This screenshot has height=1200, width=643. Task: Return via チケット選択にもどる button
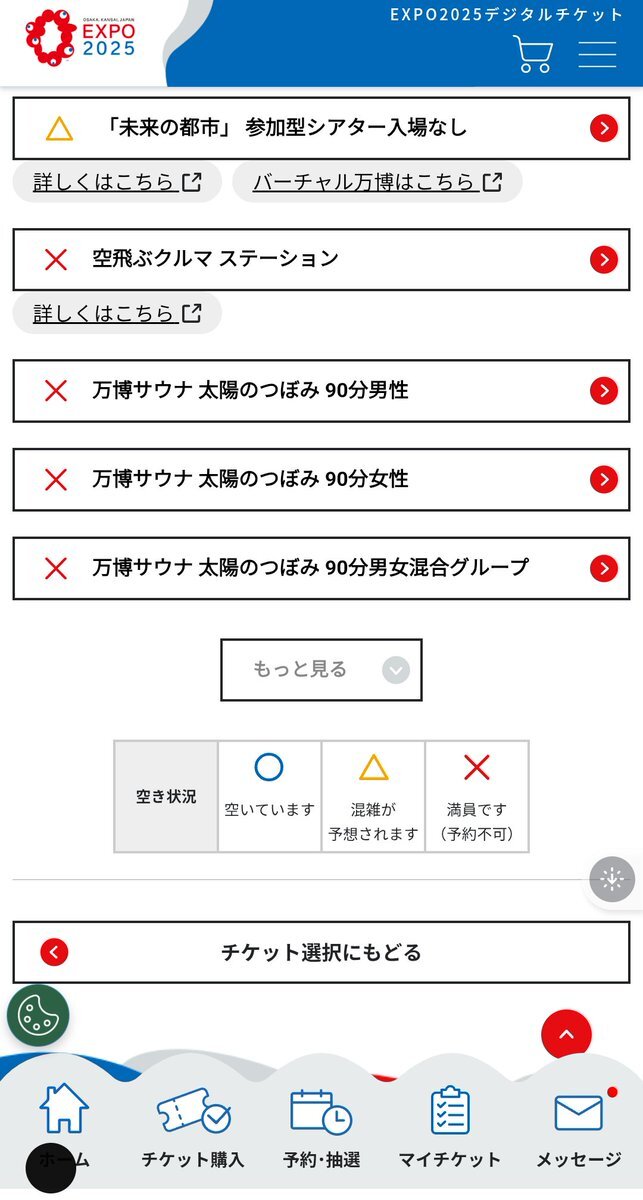321,952
